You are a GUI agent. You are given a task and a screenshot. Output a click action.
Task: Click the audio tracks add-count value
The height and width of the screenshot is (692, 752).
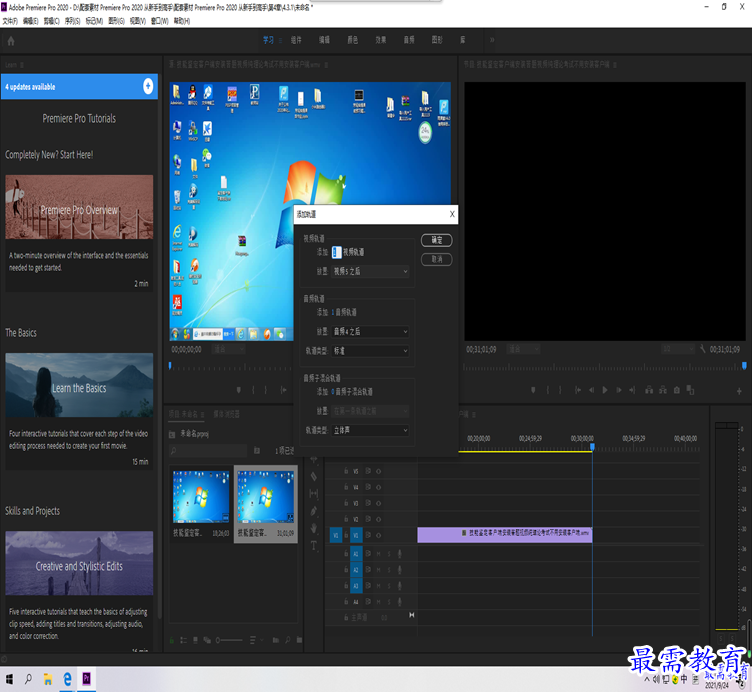[333, 313]
